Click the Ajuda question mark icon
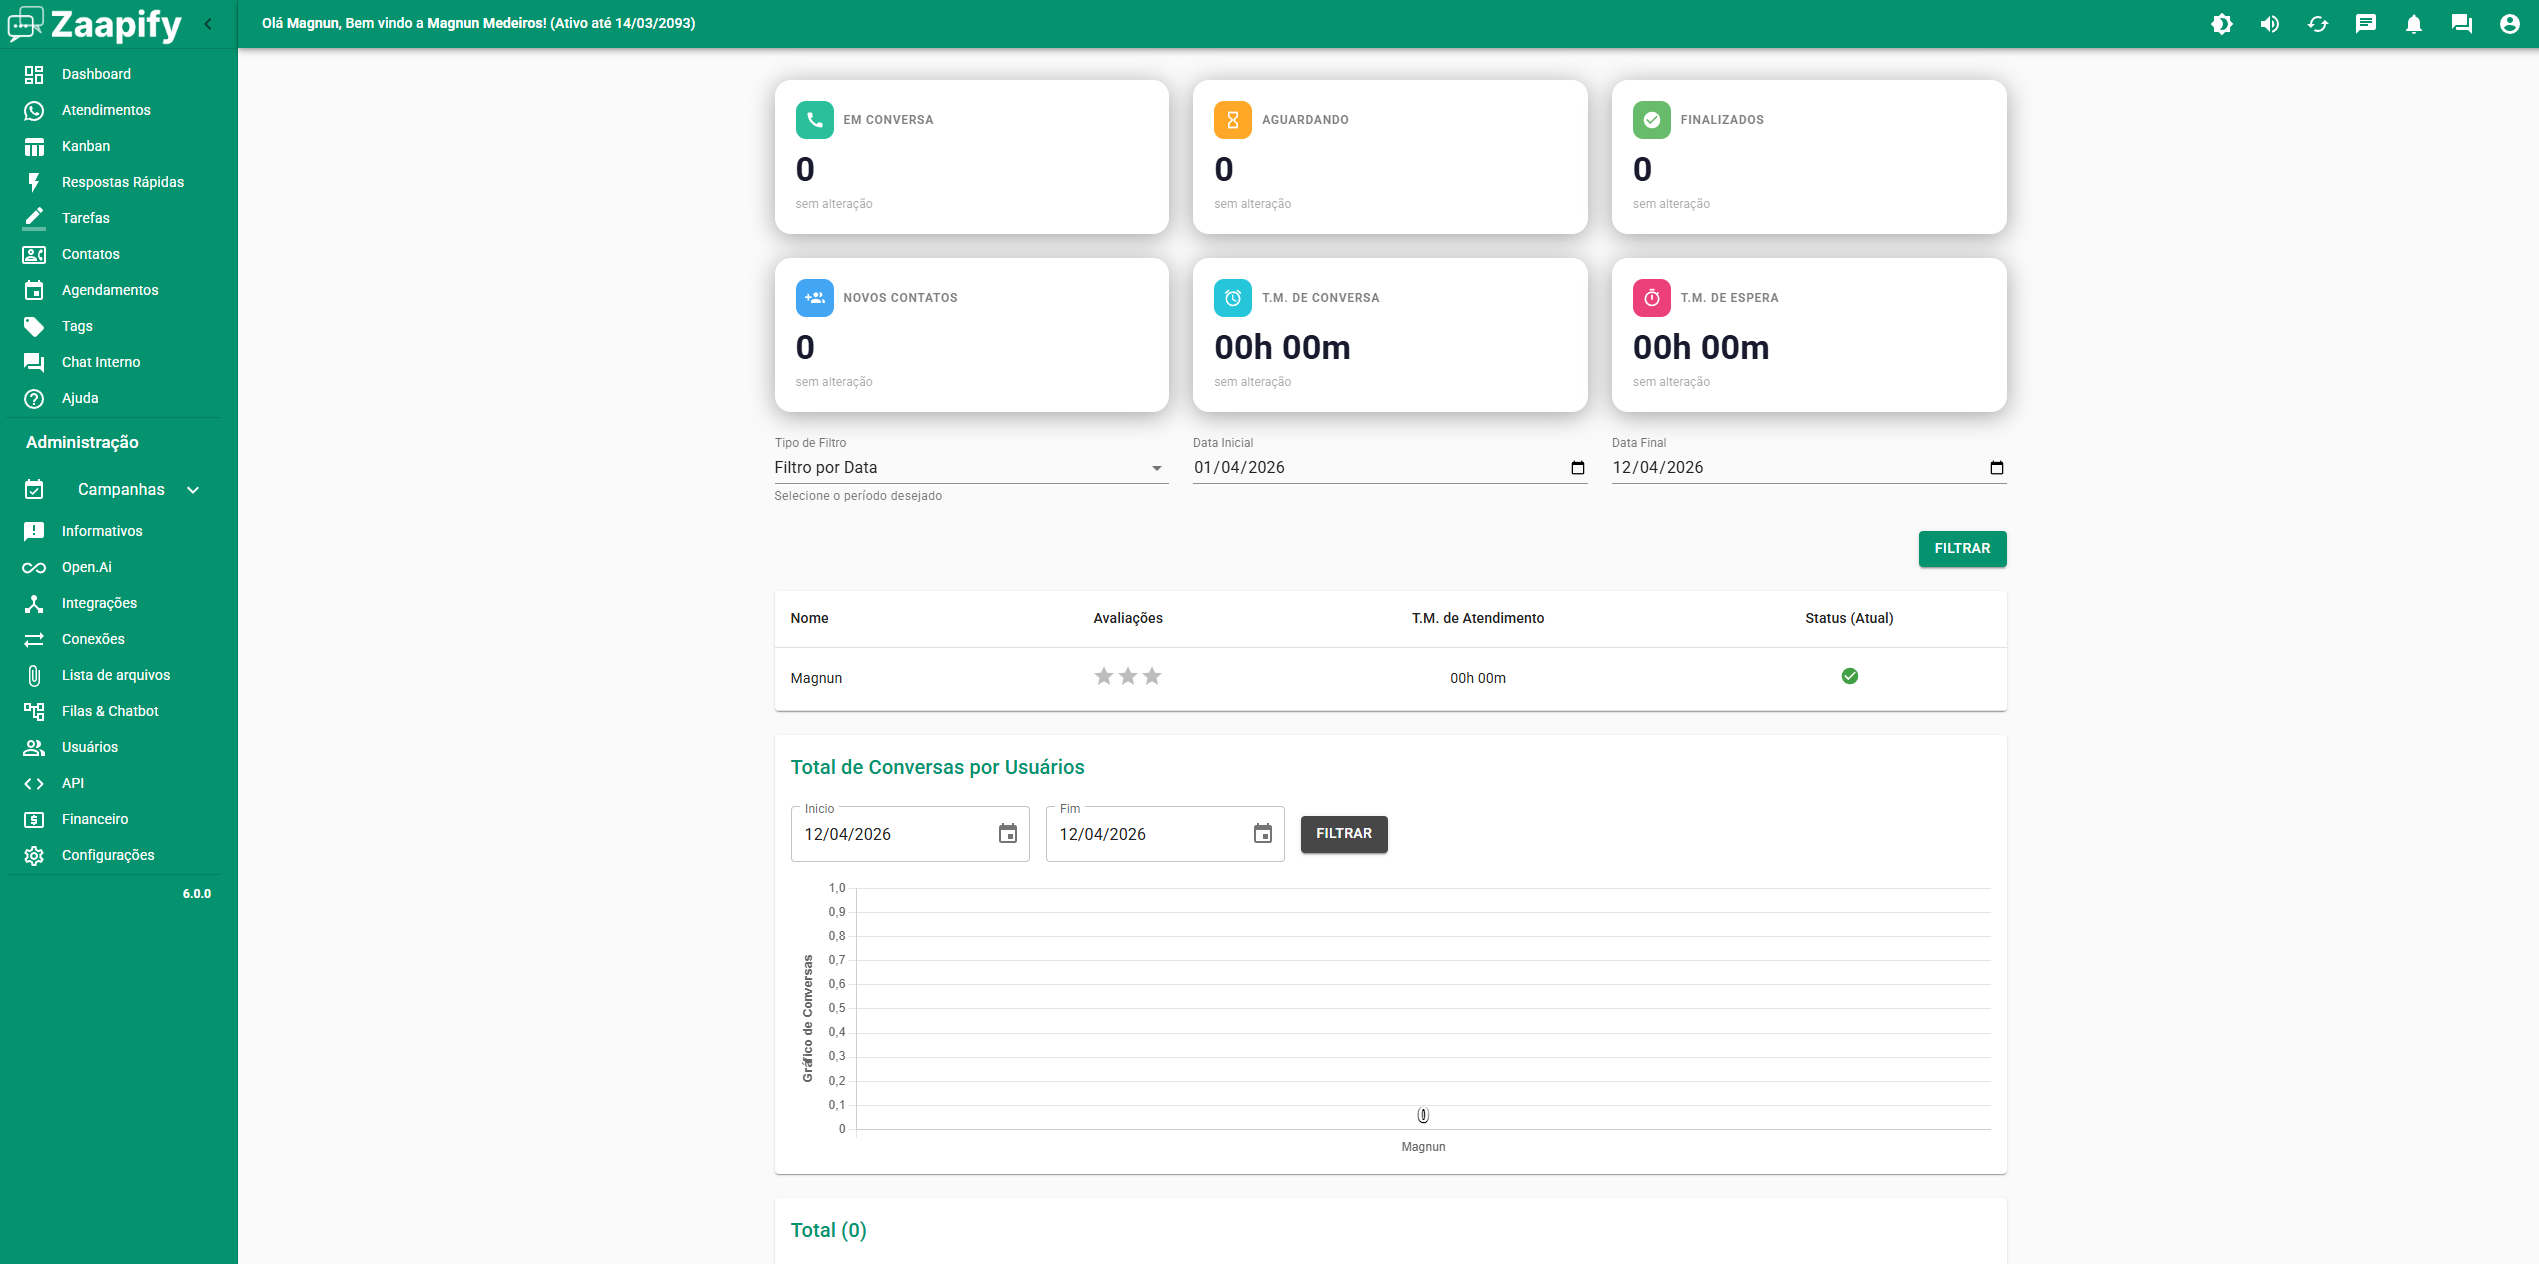Viewport: 2539px width, 1264px height. coord(34,398)
